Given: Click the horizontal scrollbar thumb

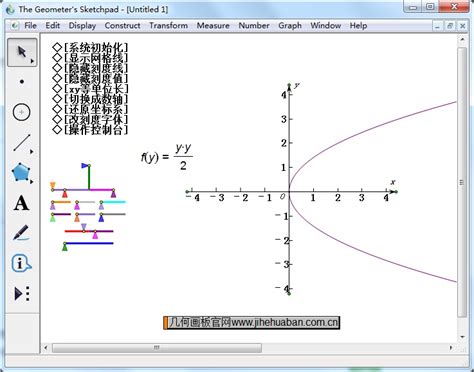Looking at the screenshot, I should 157,348.
